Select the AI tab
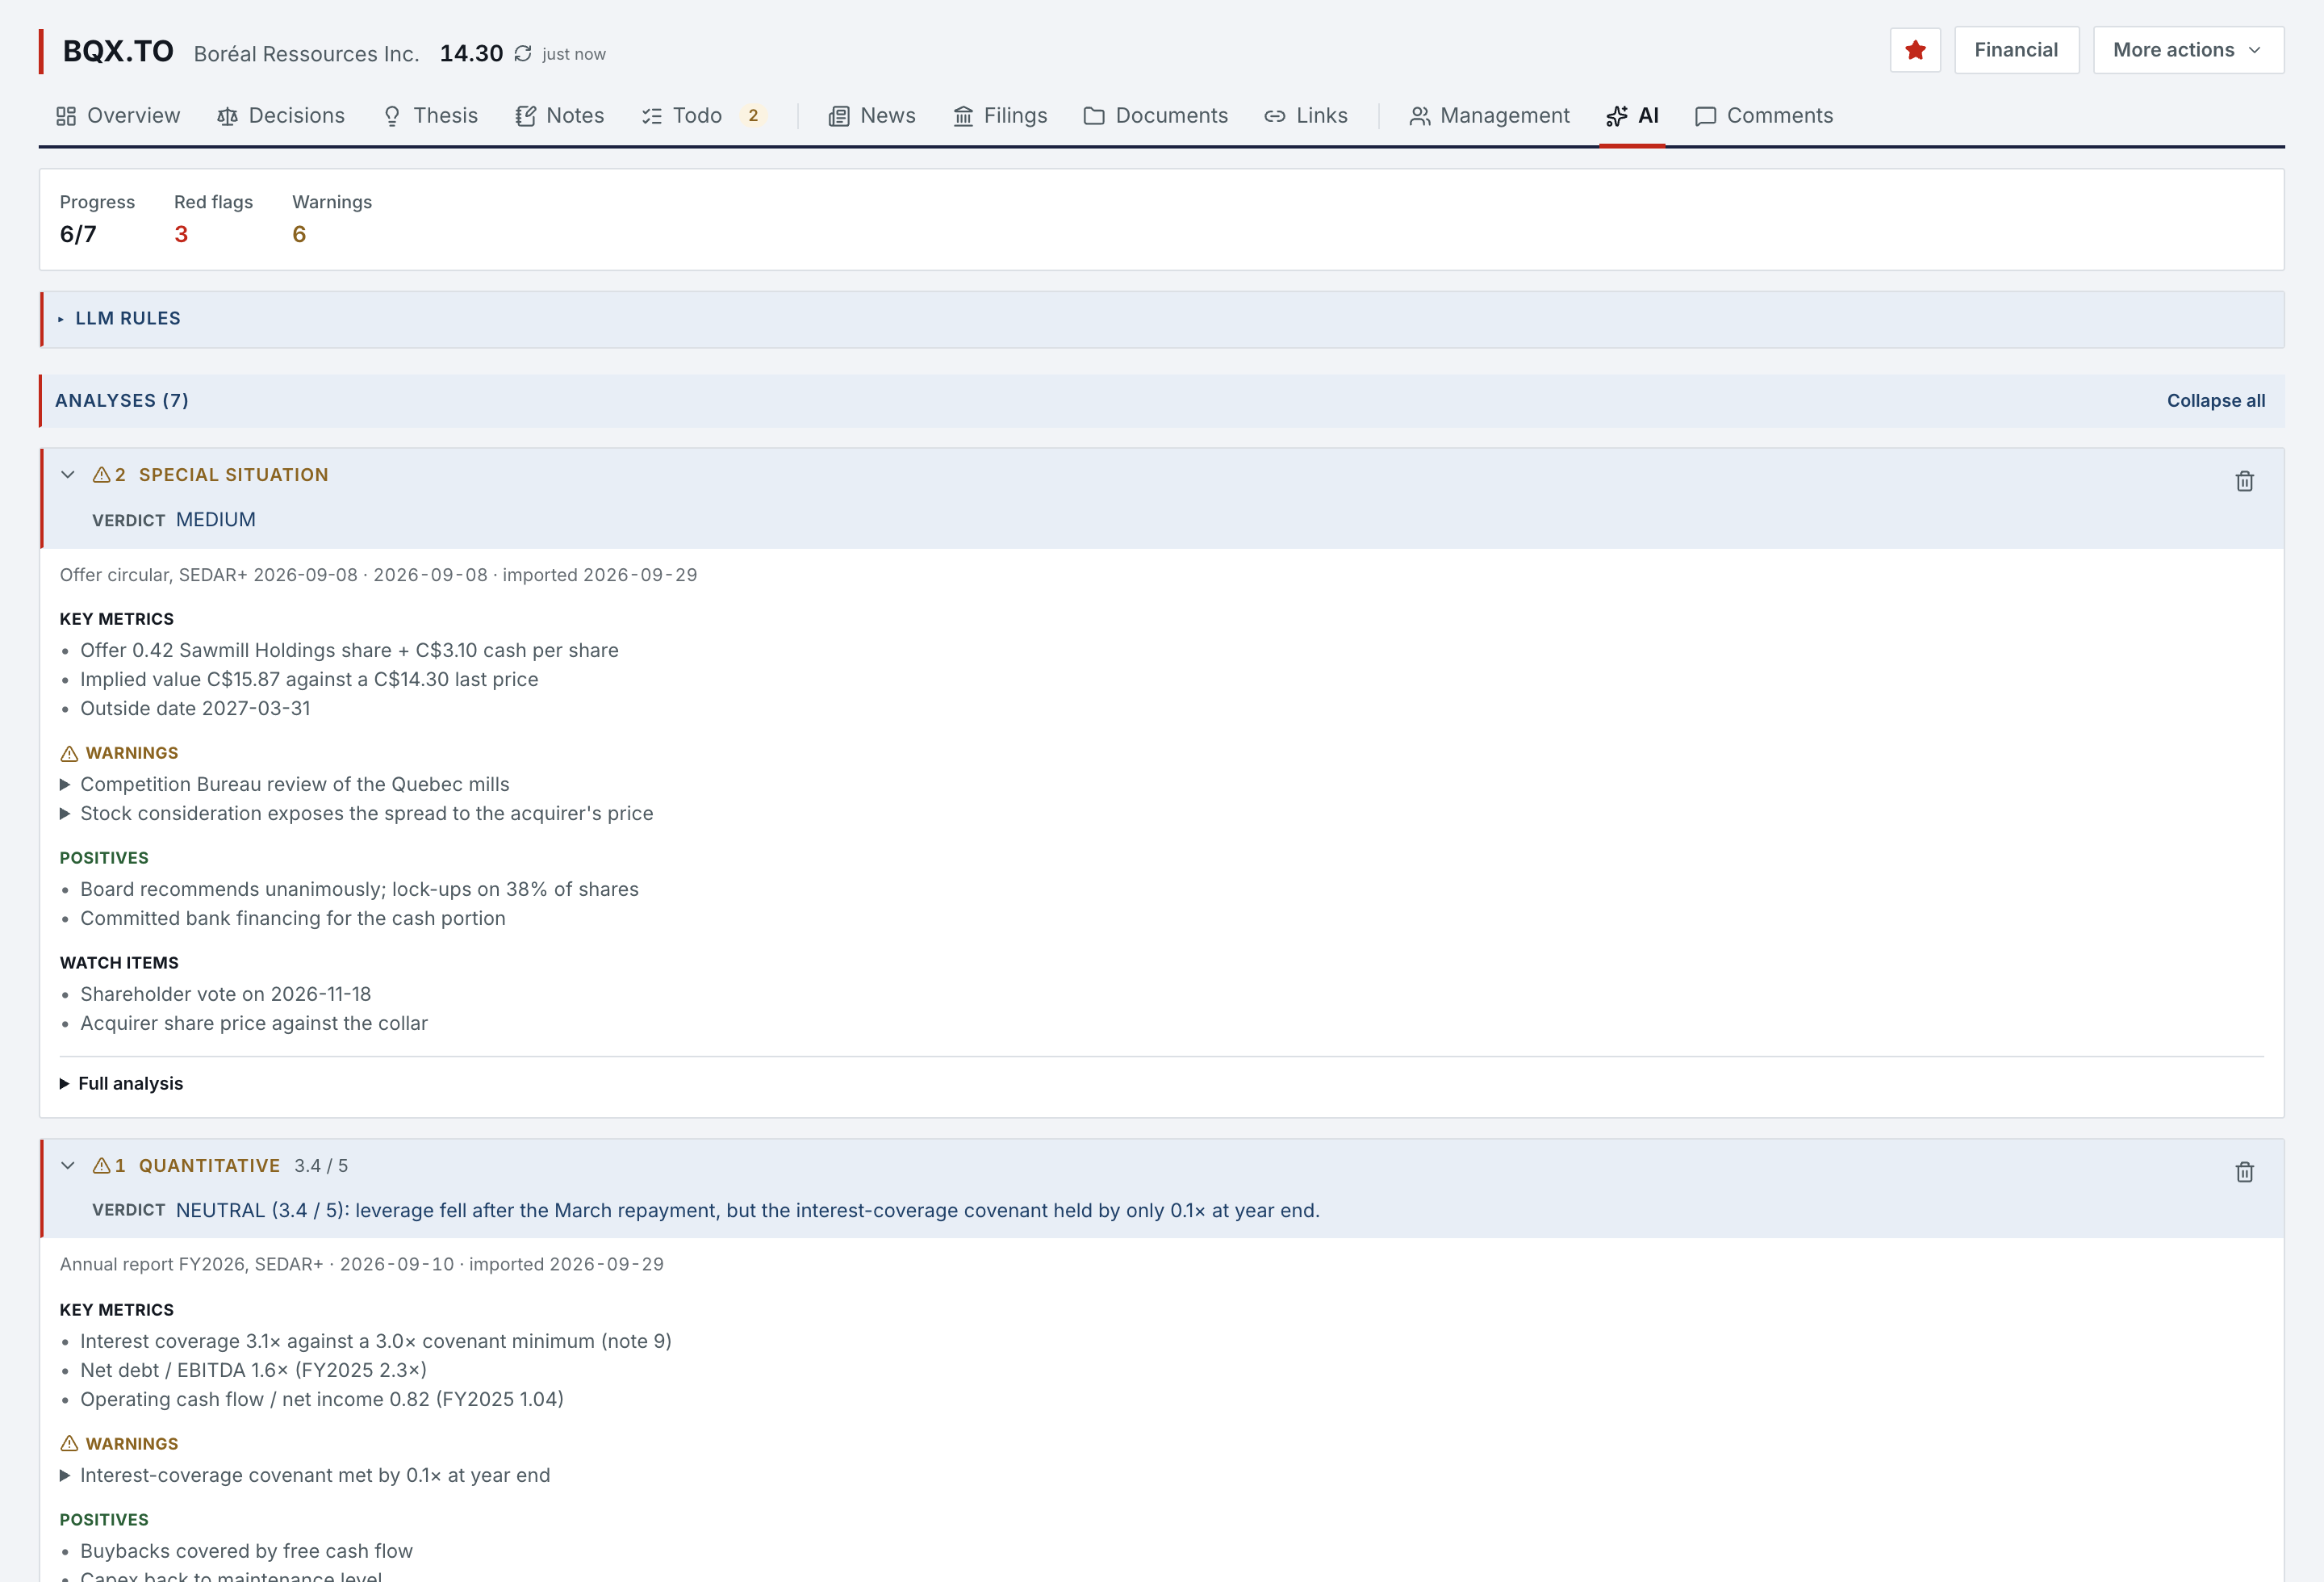 tap(1632, 115)
